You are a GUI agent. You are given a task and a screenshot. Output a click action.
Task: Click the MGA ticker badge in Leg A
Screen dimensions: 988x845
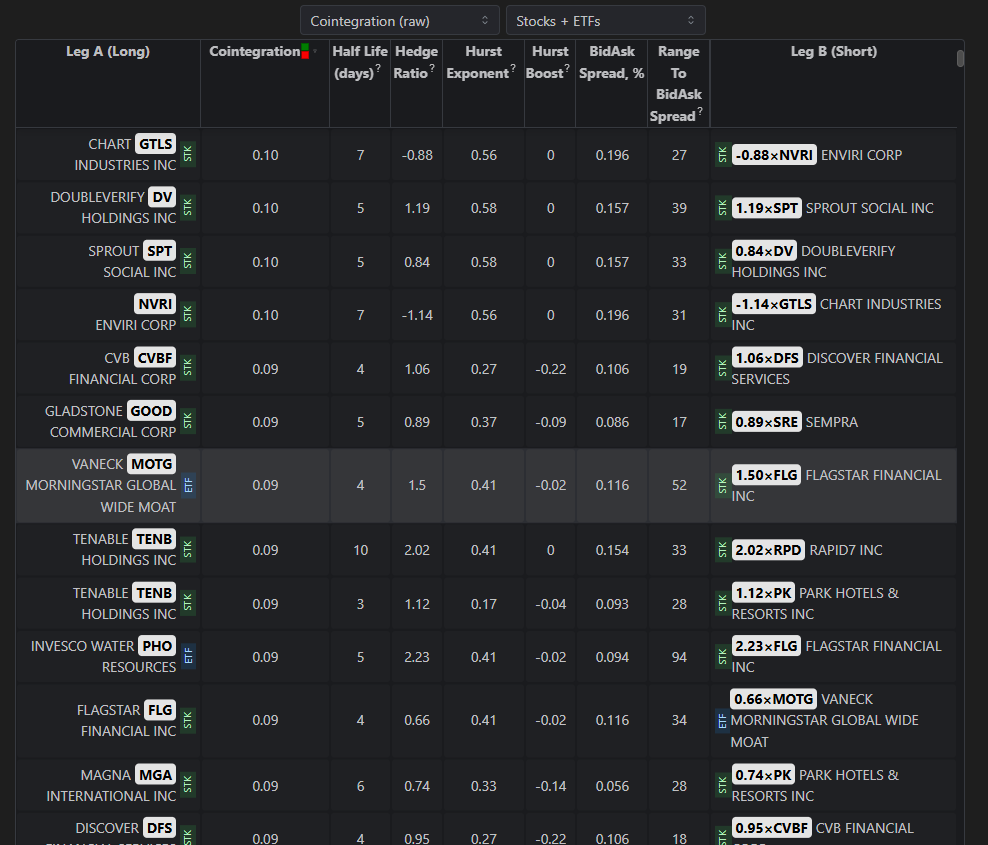click(155, 775)
